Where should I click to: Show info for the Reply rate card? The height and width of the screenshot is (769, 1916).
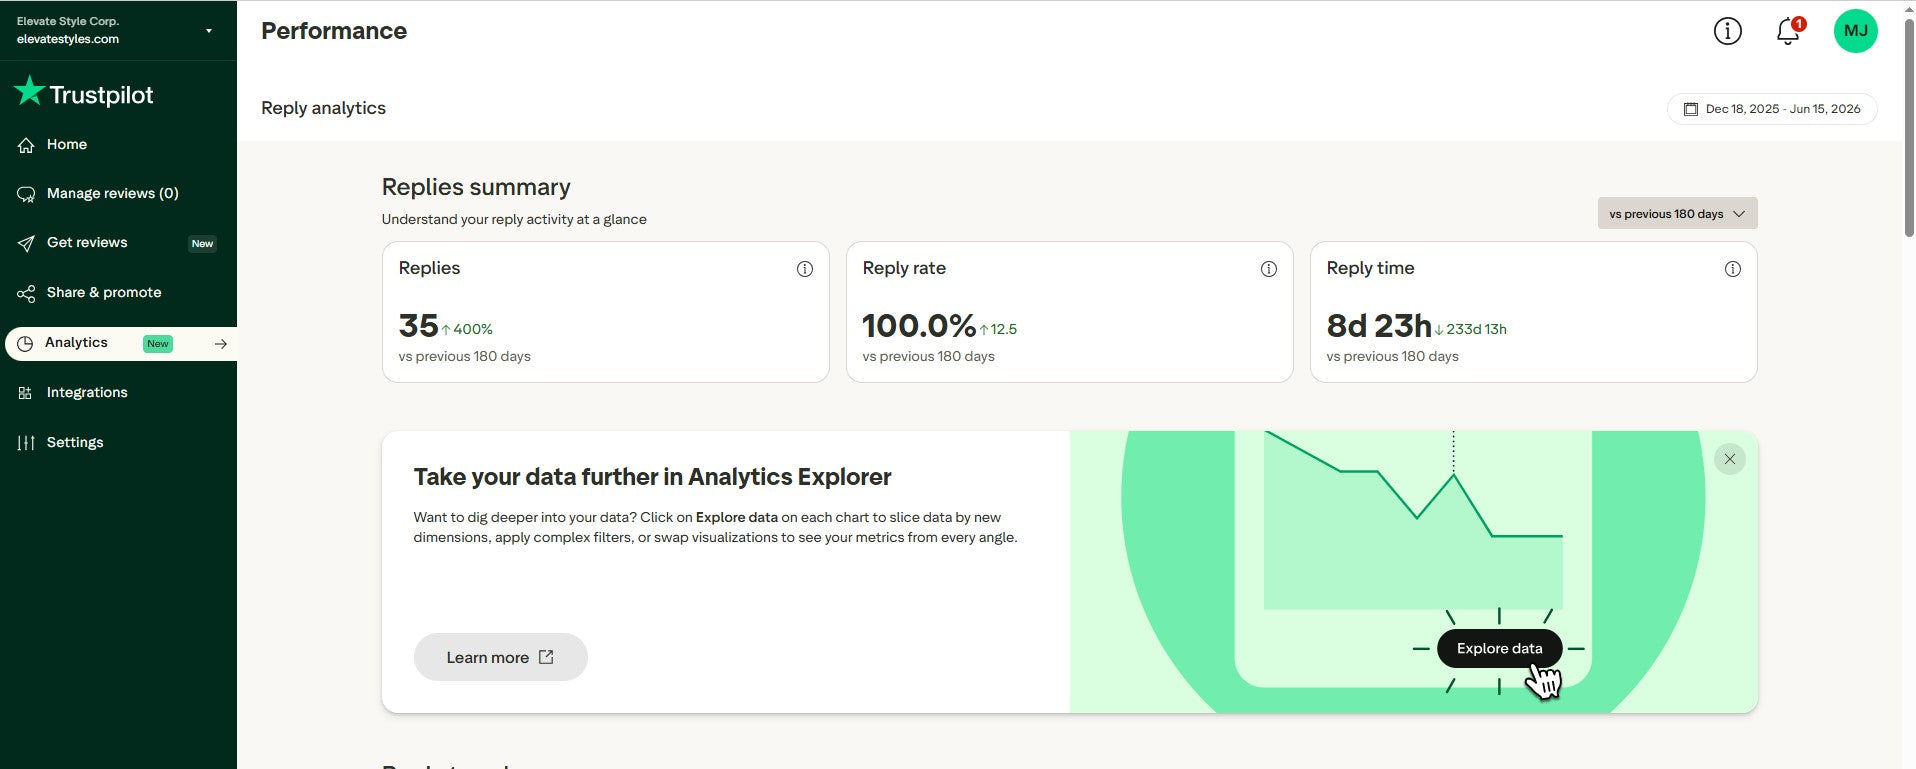point(1268,269)
